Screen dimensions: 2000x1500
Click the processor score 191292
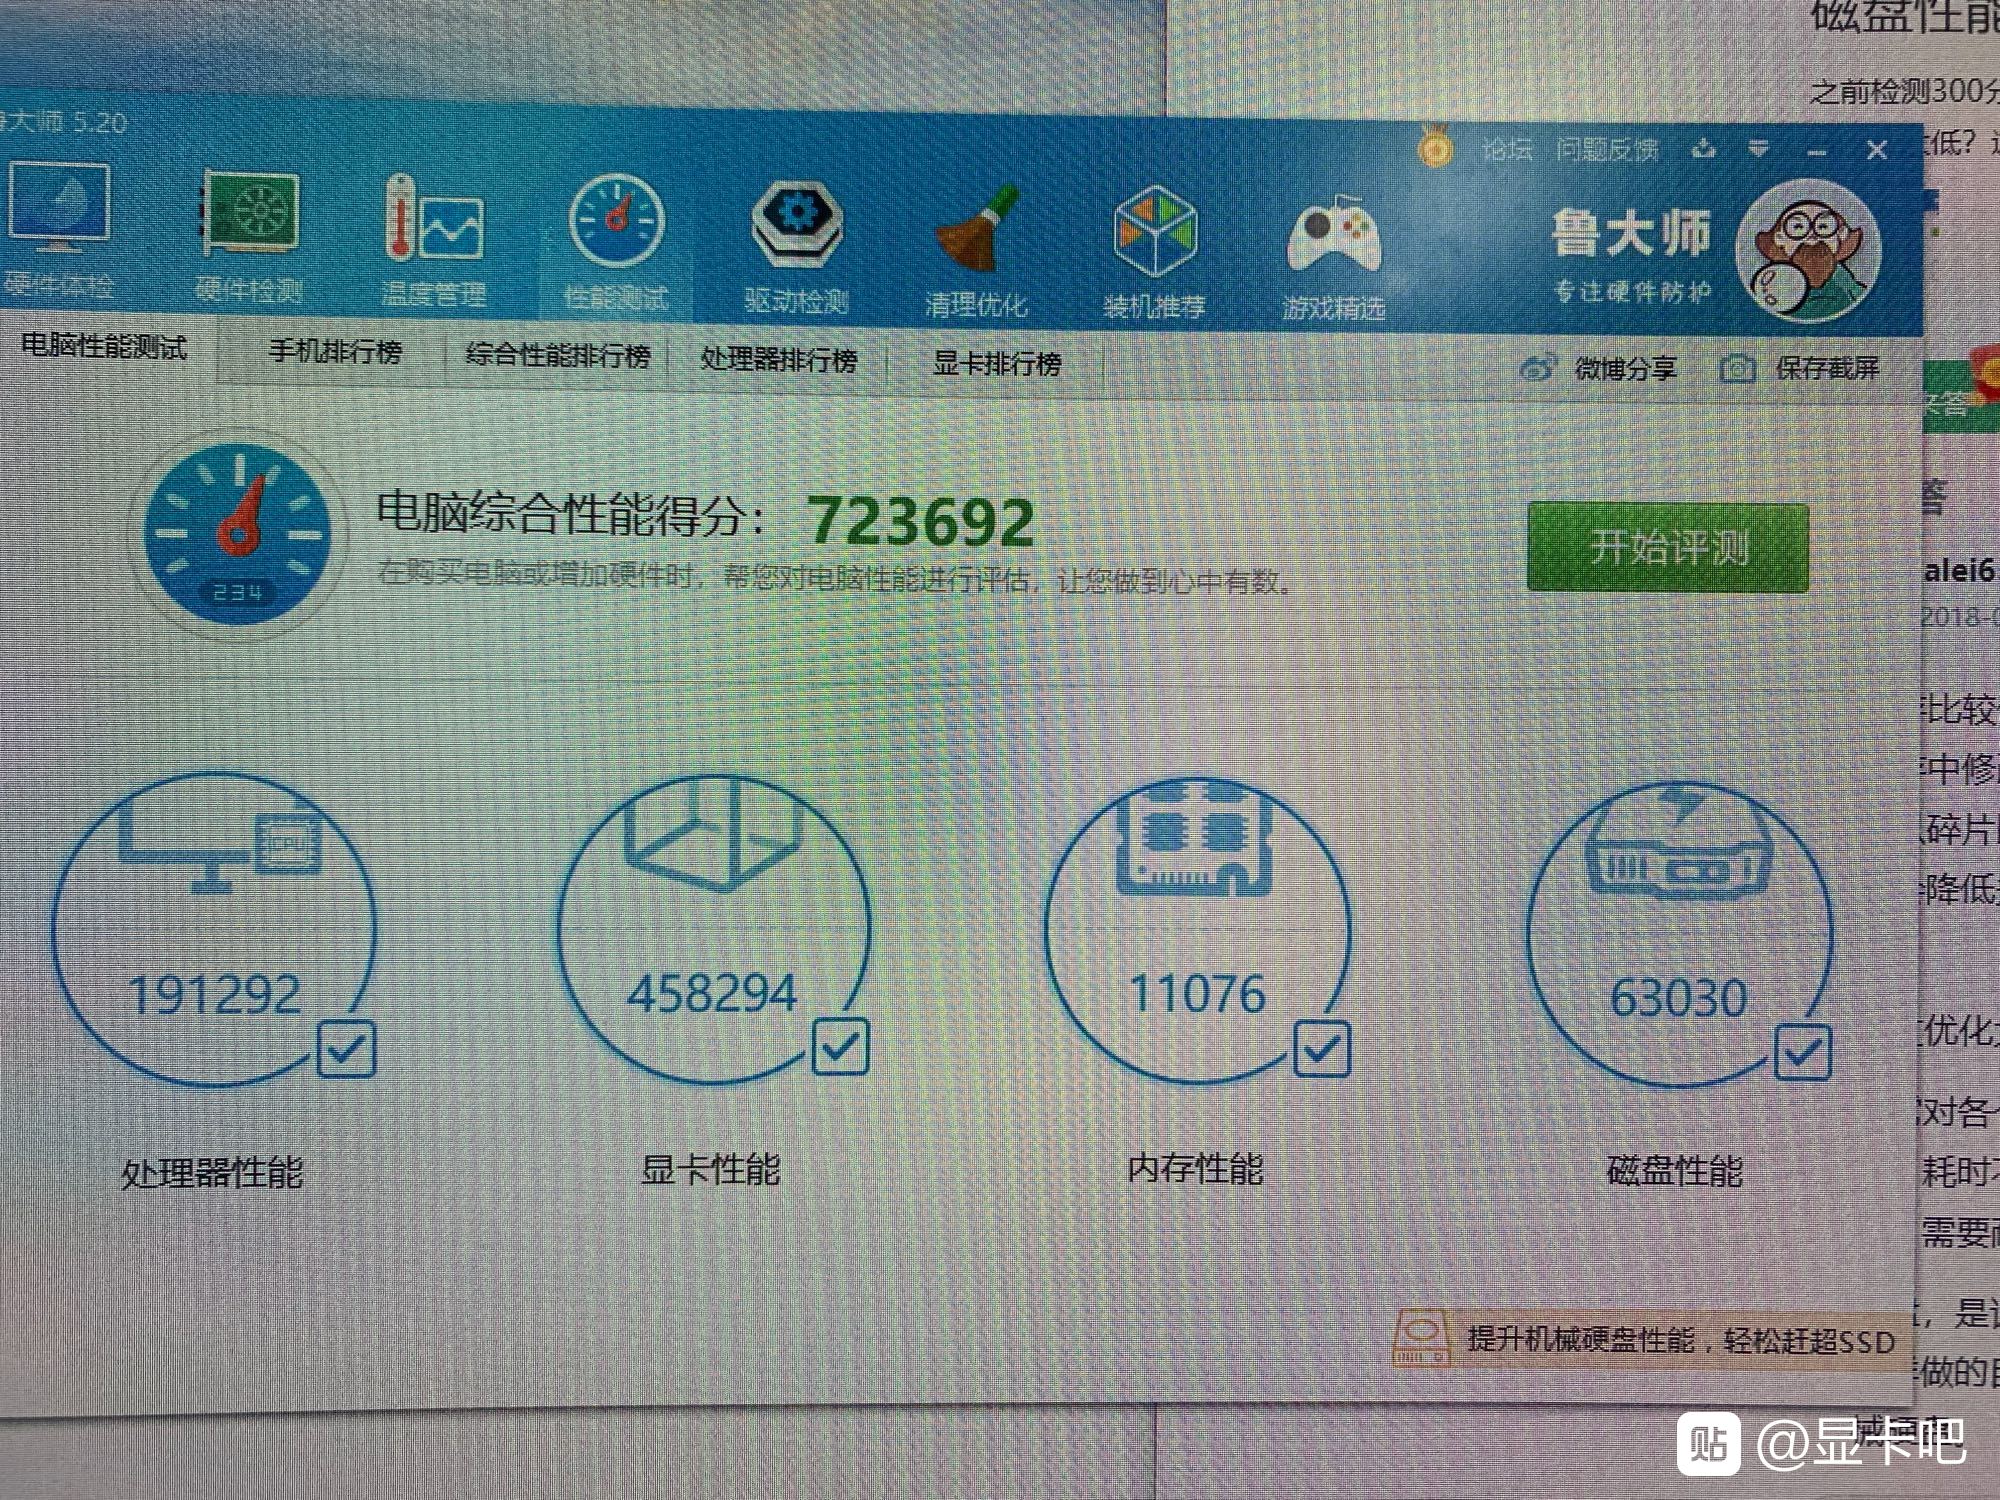click(x=214, y=994)
